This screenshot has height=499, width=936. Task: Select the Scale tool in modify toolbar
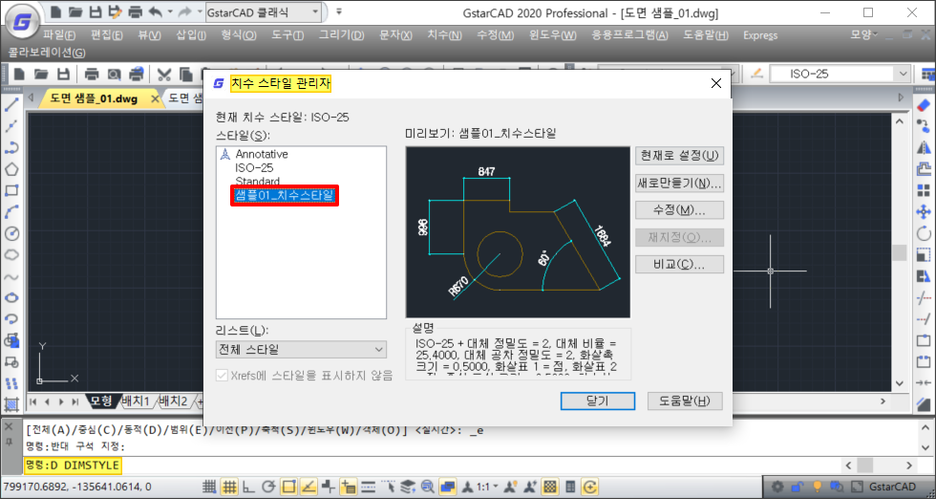tap(923, 255)
